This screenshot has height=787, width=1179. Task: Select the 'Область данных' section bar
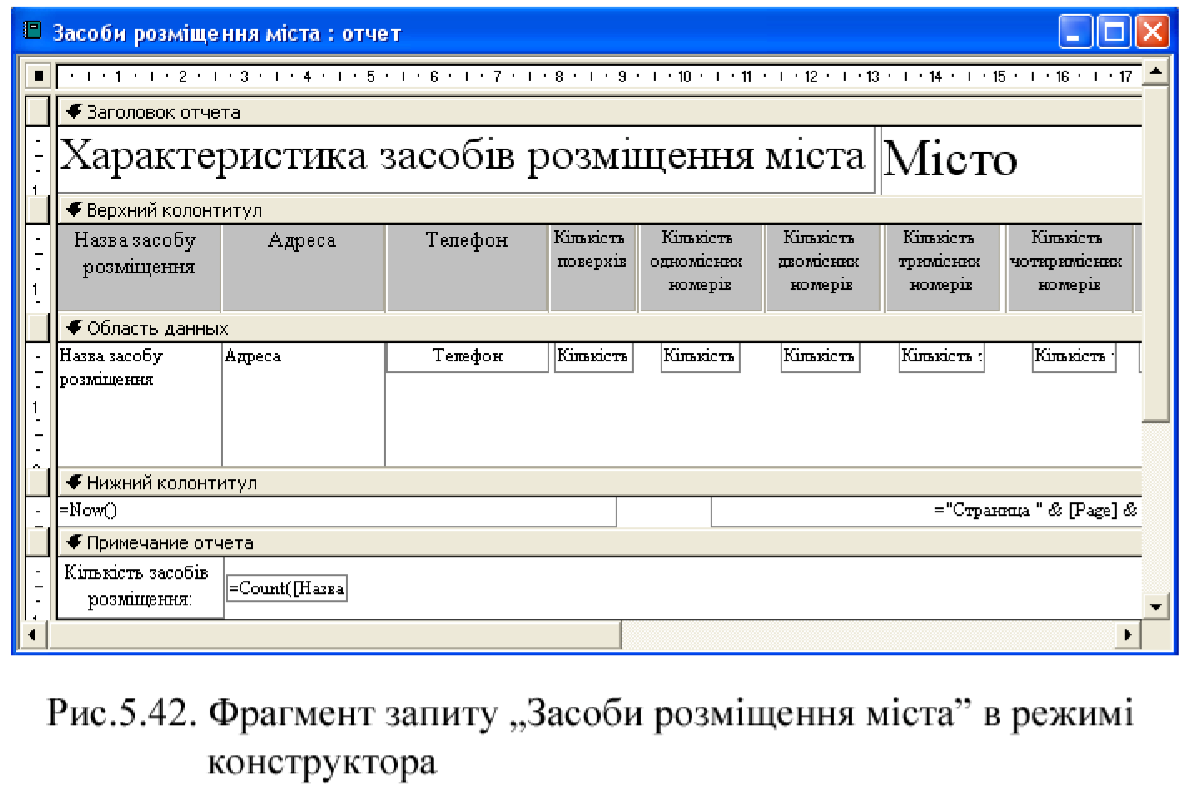(599, 328)
